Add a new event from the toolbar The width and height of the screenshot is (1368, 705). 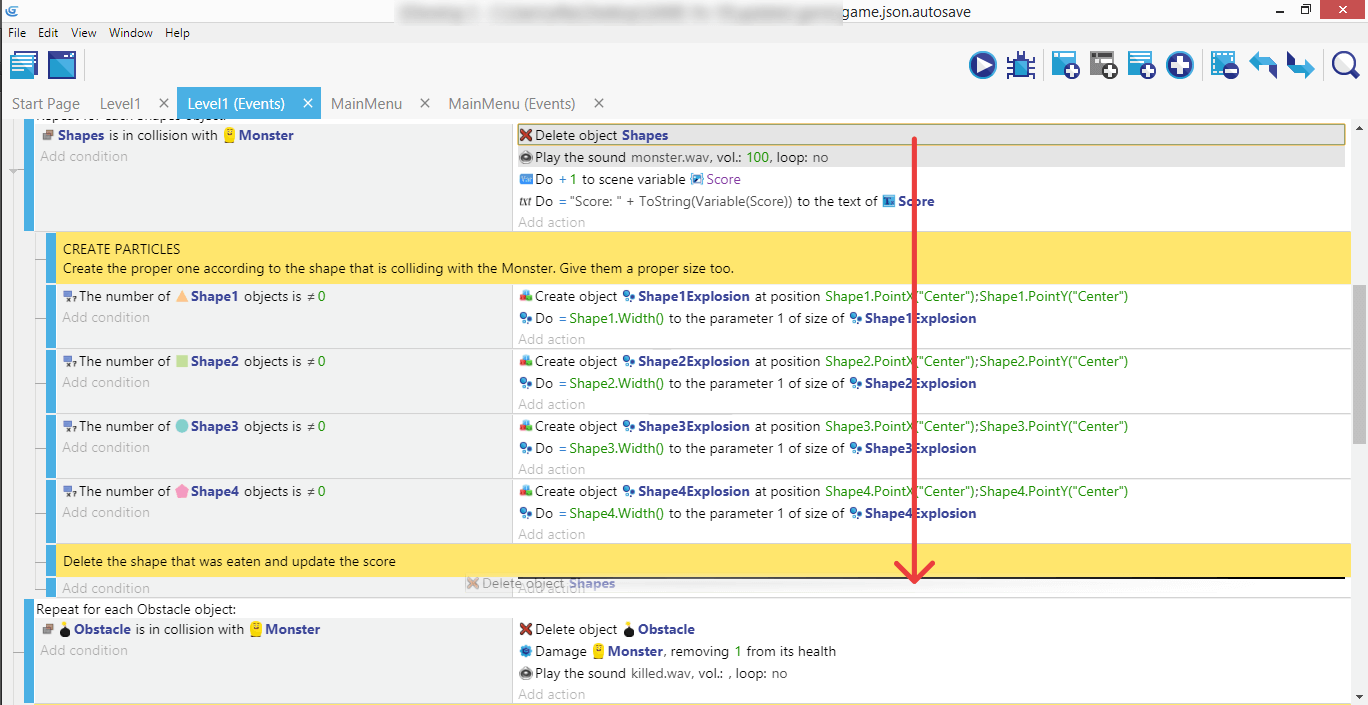click(x=1064, y=66)
